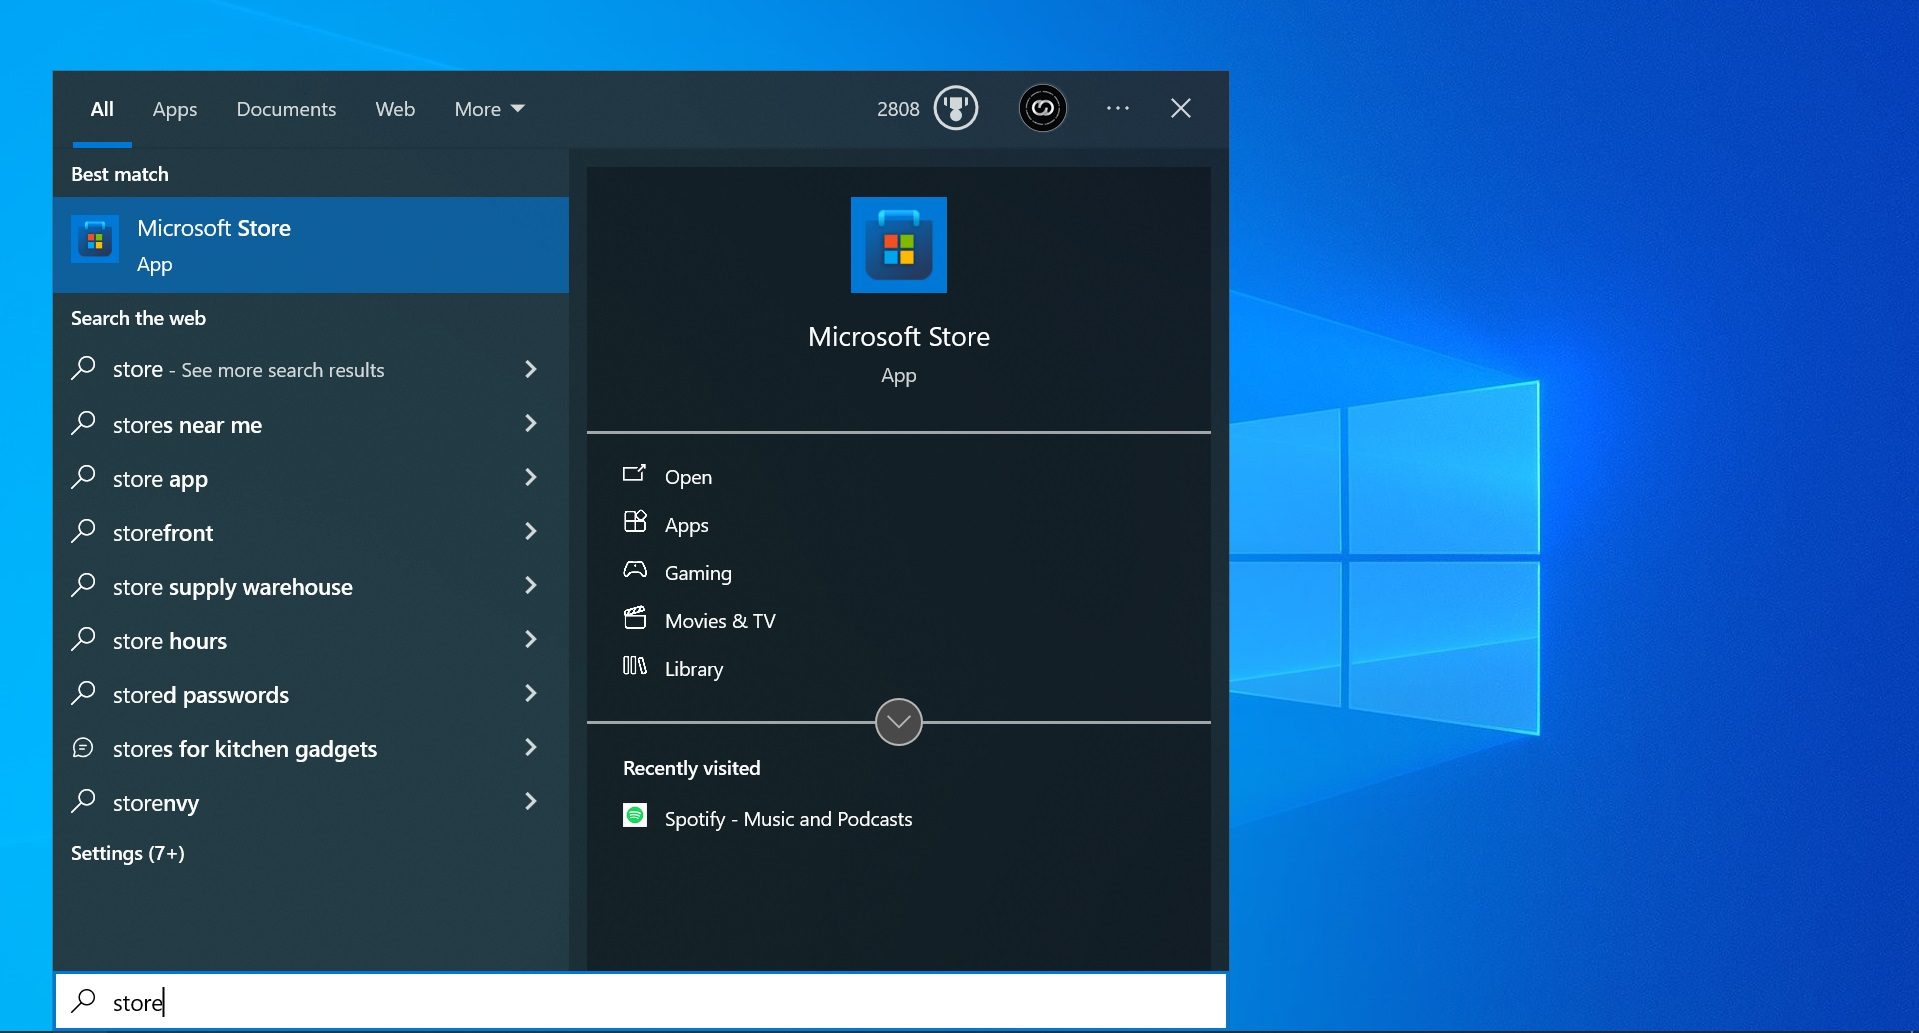Click Microsoft Store title in preview pane

click(x=898, y=337)
